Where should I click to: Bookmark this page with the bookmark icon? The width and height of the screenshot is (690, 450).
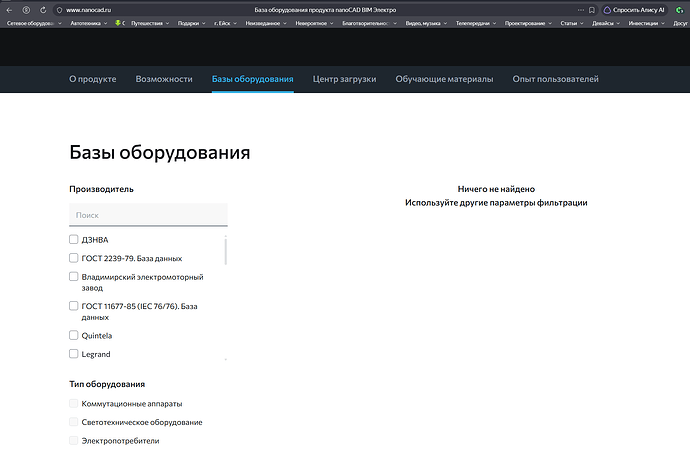(x=592, y=10)
